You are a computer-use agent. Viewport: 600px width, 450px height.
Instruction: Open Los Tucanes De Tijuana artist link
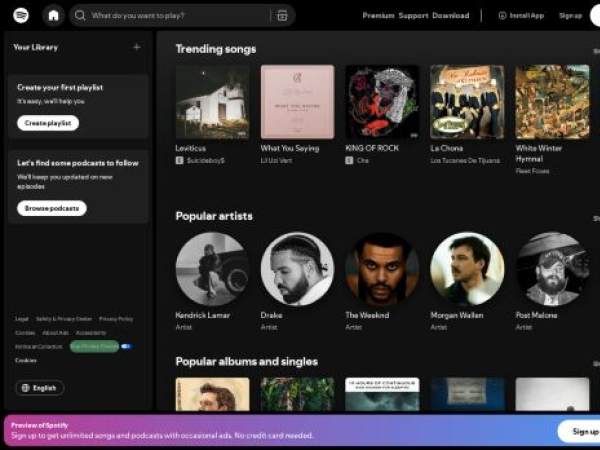click(465, 160)
